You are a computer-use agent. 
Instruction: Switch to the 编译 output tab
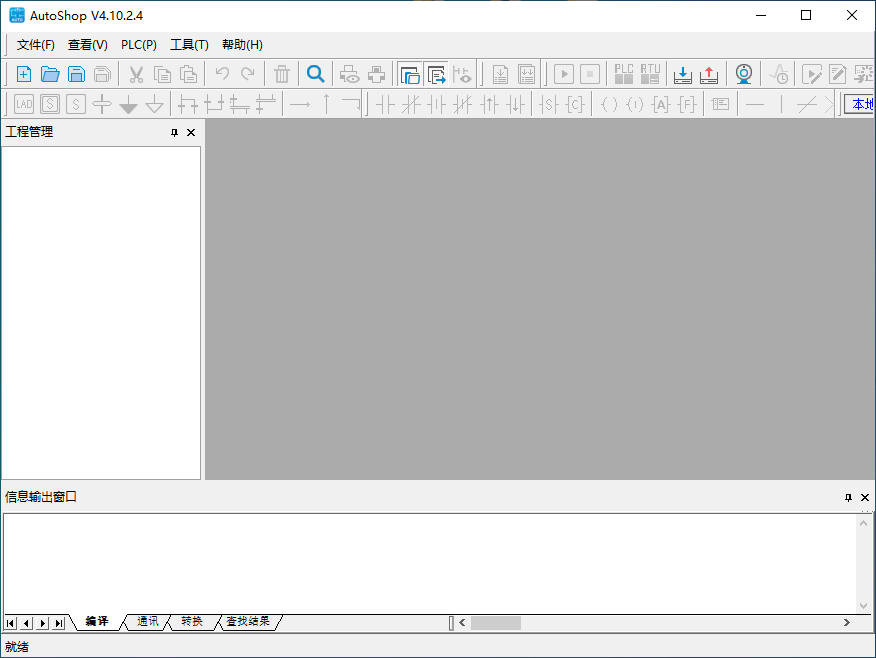97,621
